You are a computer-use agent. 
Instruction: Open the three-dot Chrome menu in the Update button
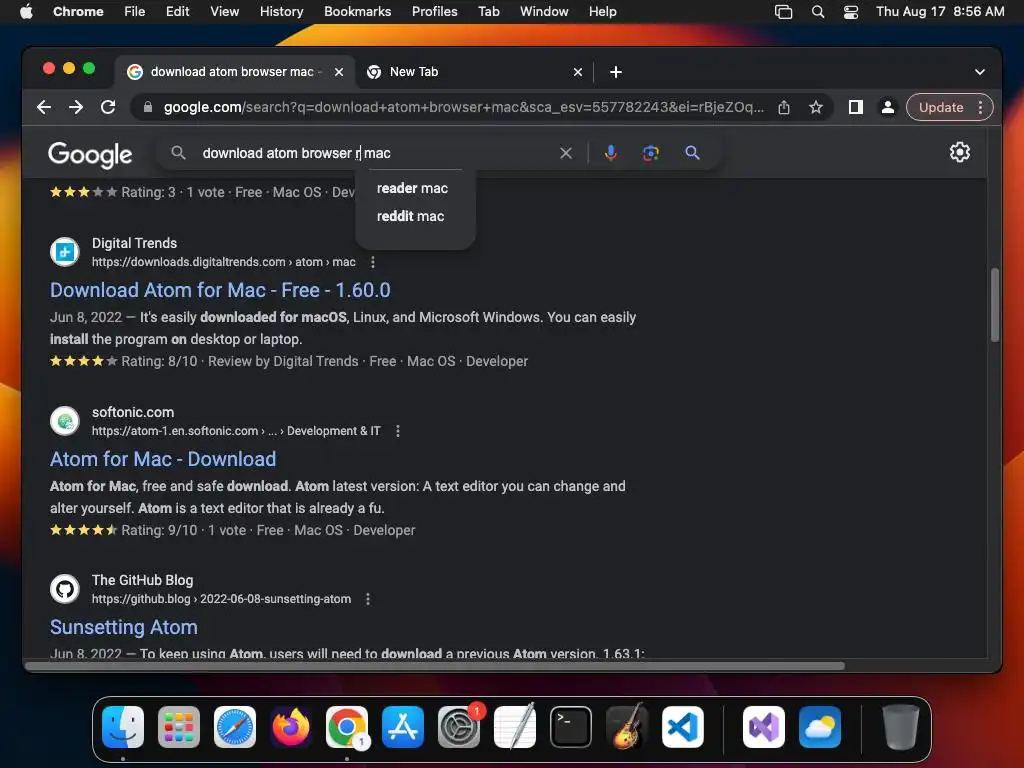coord(980,107)
